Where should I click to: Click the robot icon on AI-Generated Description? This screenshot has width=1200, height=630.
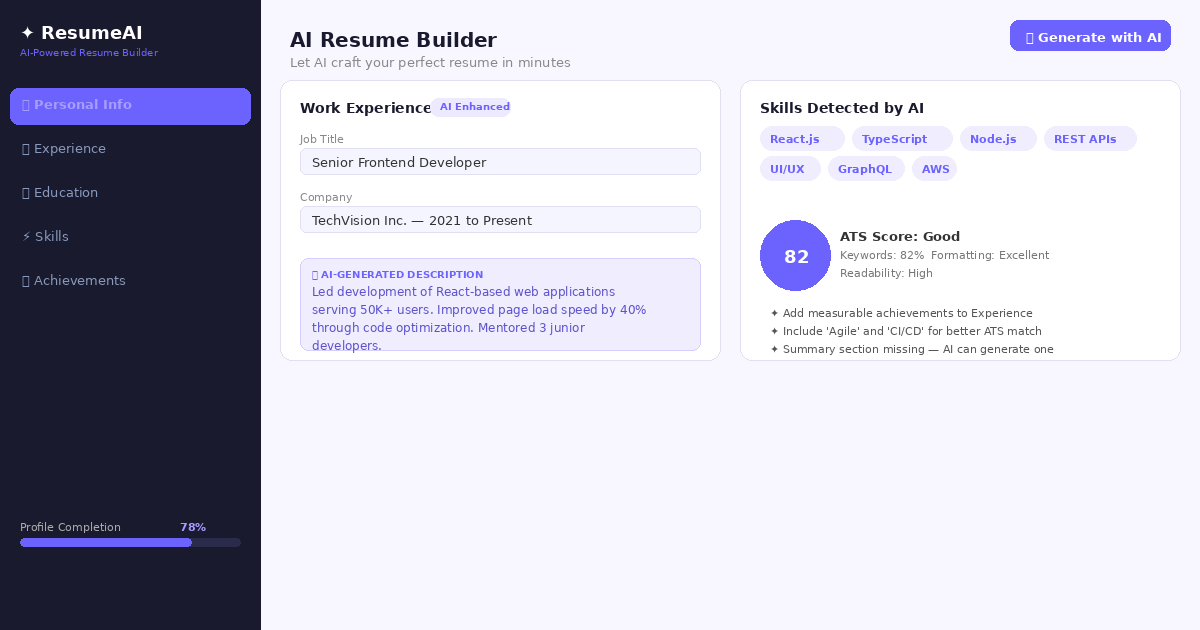pos(313,274)
